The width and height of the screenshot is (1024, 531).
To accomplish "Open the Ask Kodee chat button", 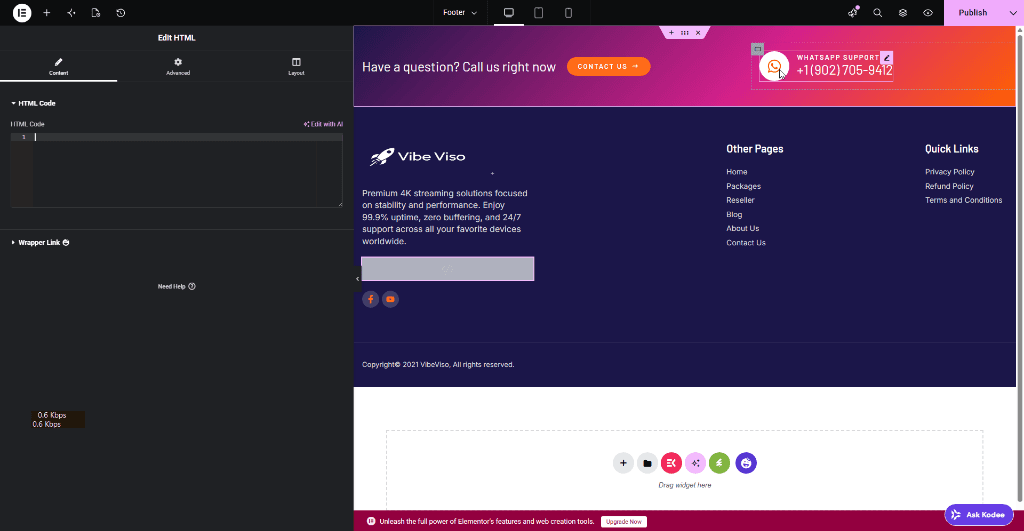I will [x=978, y=515].
